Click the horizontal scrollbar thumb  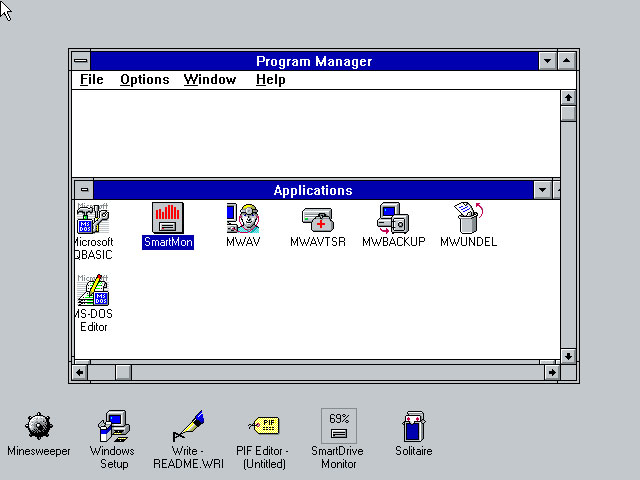click(x=123, y=372)
